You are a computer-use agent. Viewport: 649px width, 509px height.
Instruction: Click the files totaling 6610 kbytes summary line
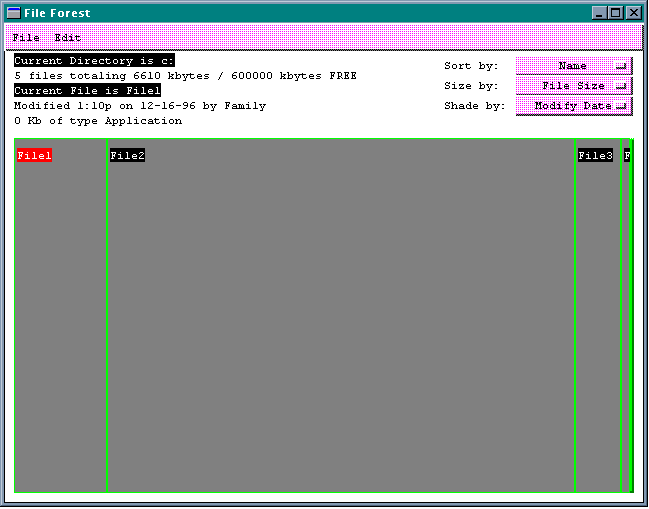185,76
